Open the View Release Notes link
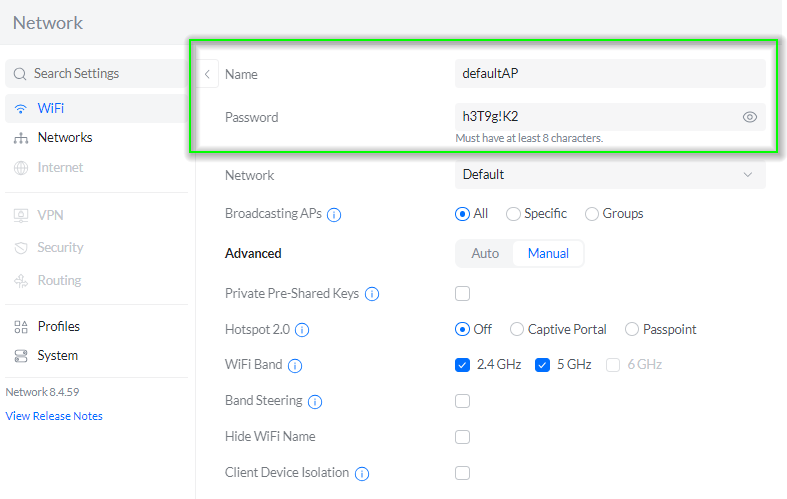The width and height of the screenshot is (787, 499). click(54, 416)
